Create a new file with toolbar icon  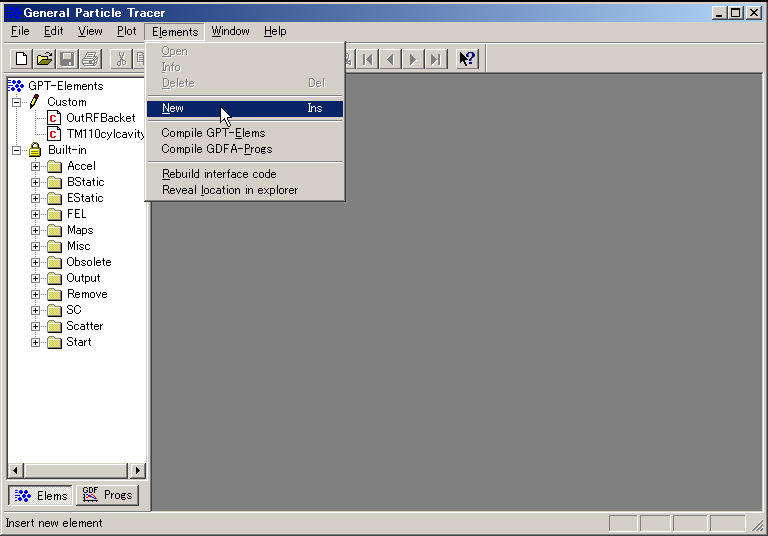pos(21,59)
